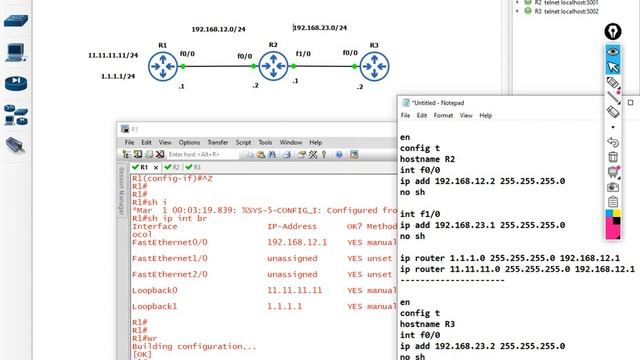The height and width of the screenshot is (360, 640).
Task: Click SecureCRT Disconnect toolbar icon
Action: [160, 154]
